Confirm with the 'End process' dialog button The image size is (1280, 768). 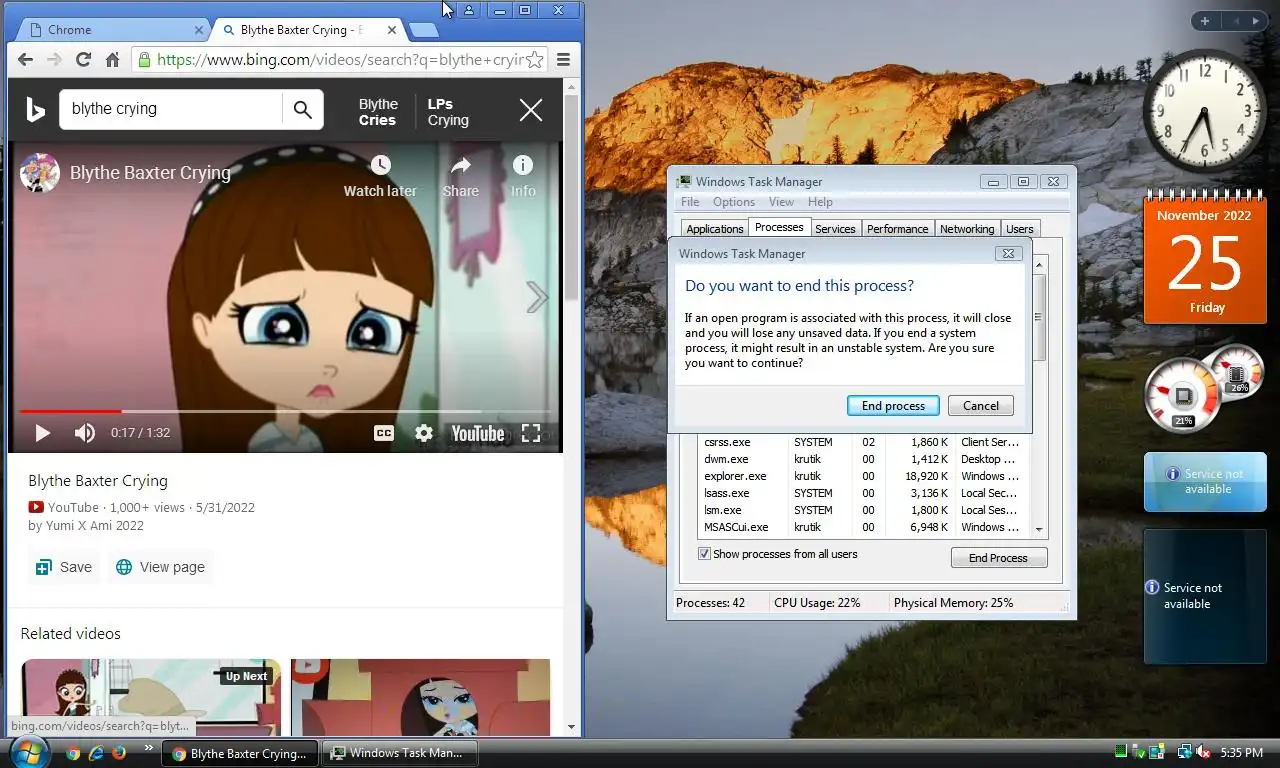pyautogui.click(x=893, y=406)
